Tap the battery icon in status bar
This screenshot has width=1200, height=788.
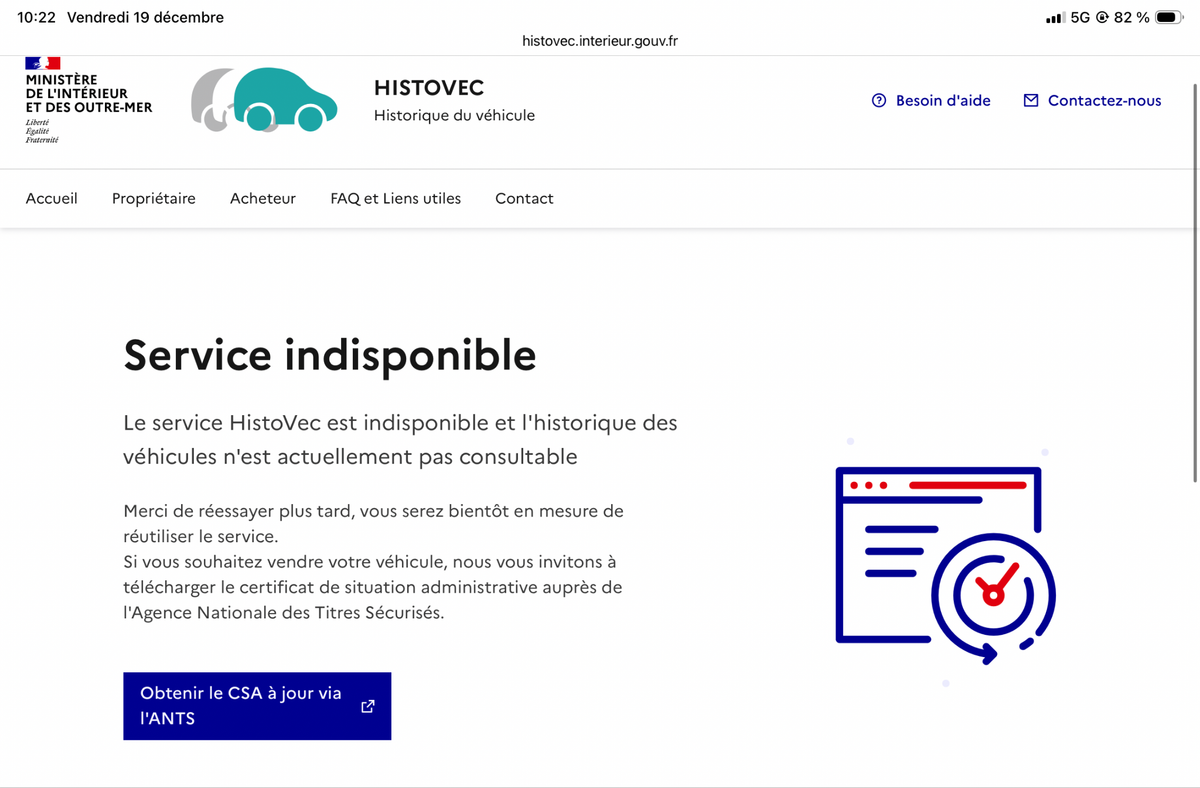point(1168,17)
